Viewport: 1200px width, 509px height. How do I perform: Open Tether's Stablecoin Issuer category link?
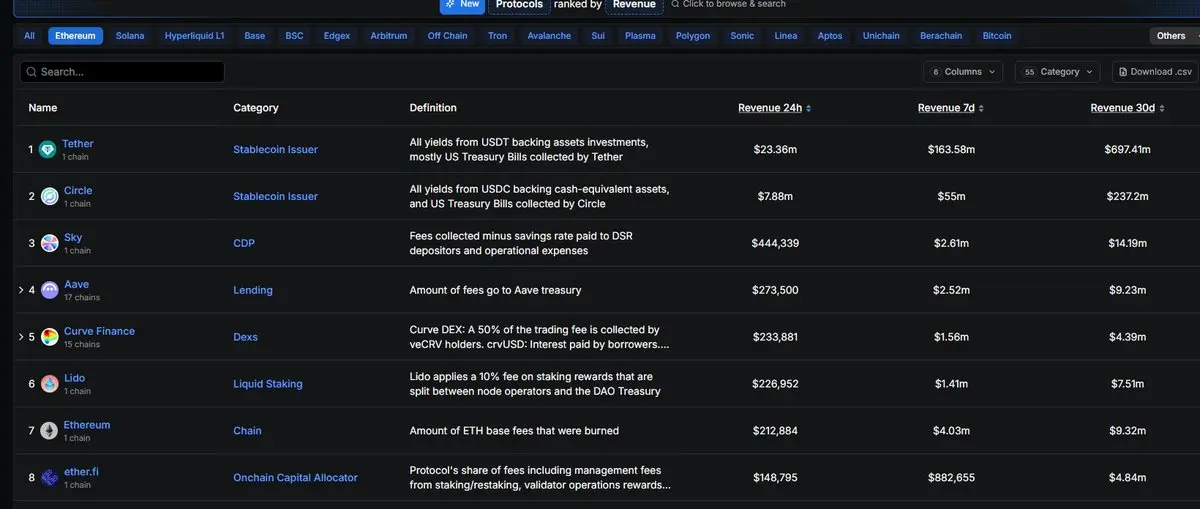[275, 150]
